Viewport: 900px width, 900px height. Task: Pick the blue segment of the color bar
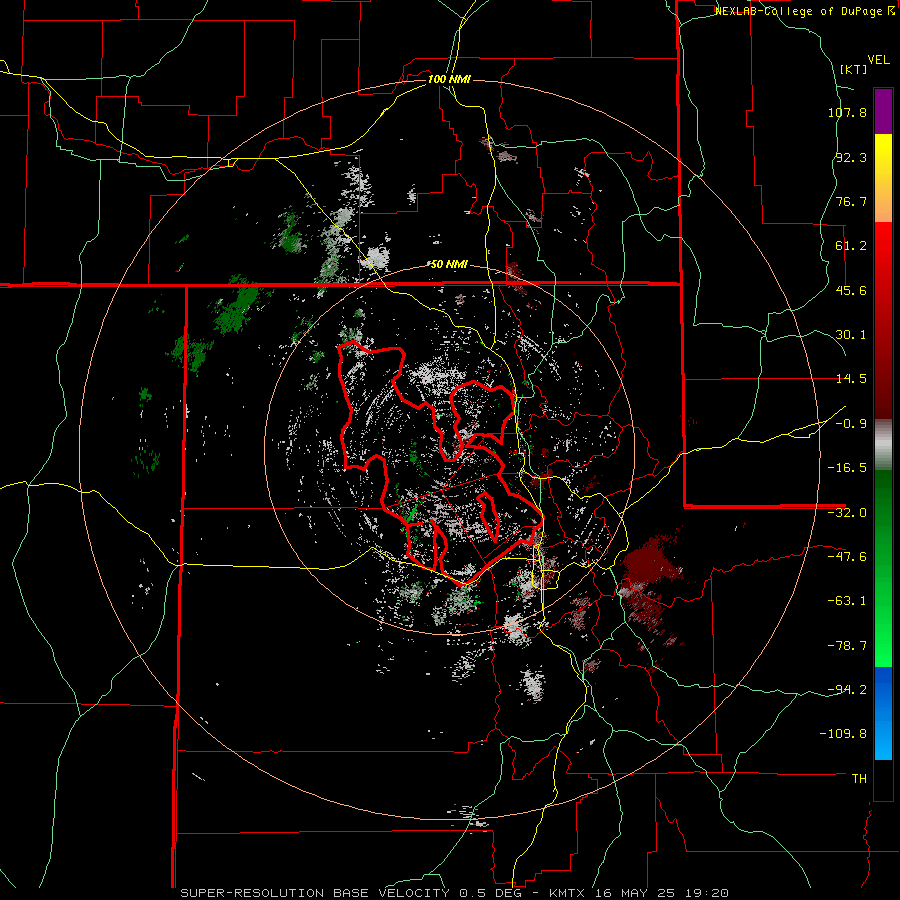coord(883,713)
